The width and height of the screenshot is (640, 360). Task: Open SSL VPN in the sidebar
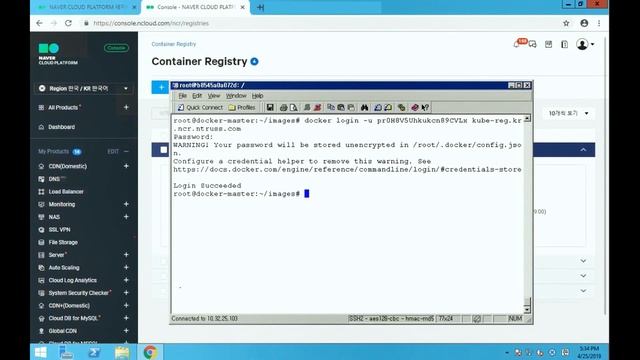[59, 229]
